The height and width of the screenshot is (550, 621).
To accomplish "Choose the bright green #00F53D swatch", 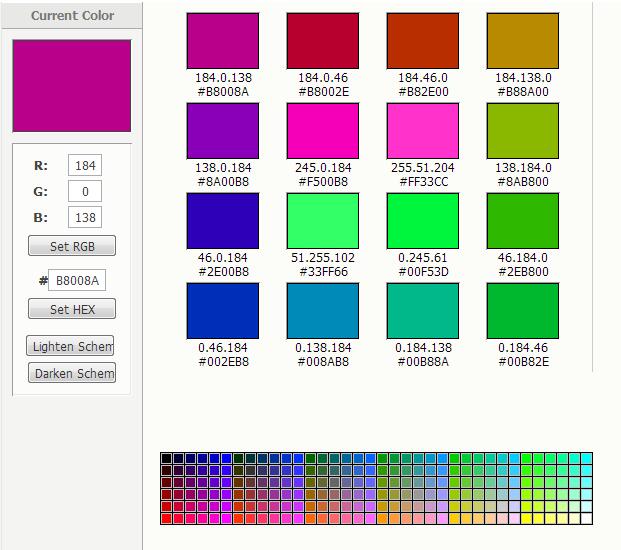I will pyautogui.click(x=422, y=221).
